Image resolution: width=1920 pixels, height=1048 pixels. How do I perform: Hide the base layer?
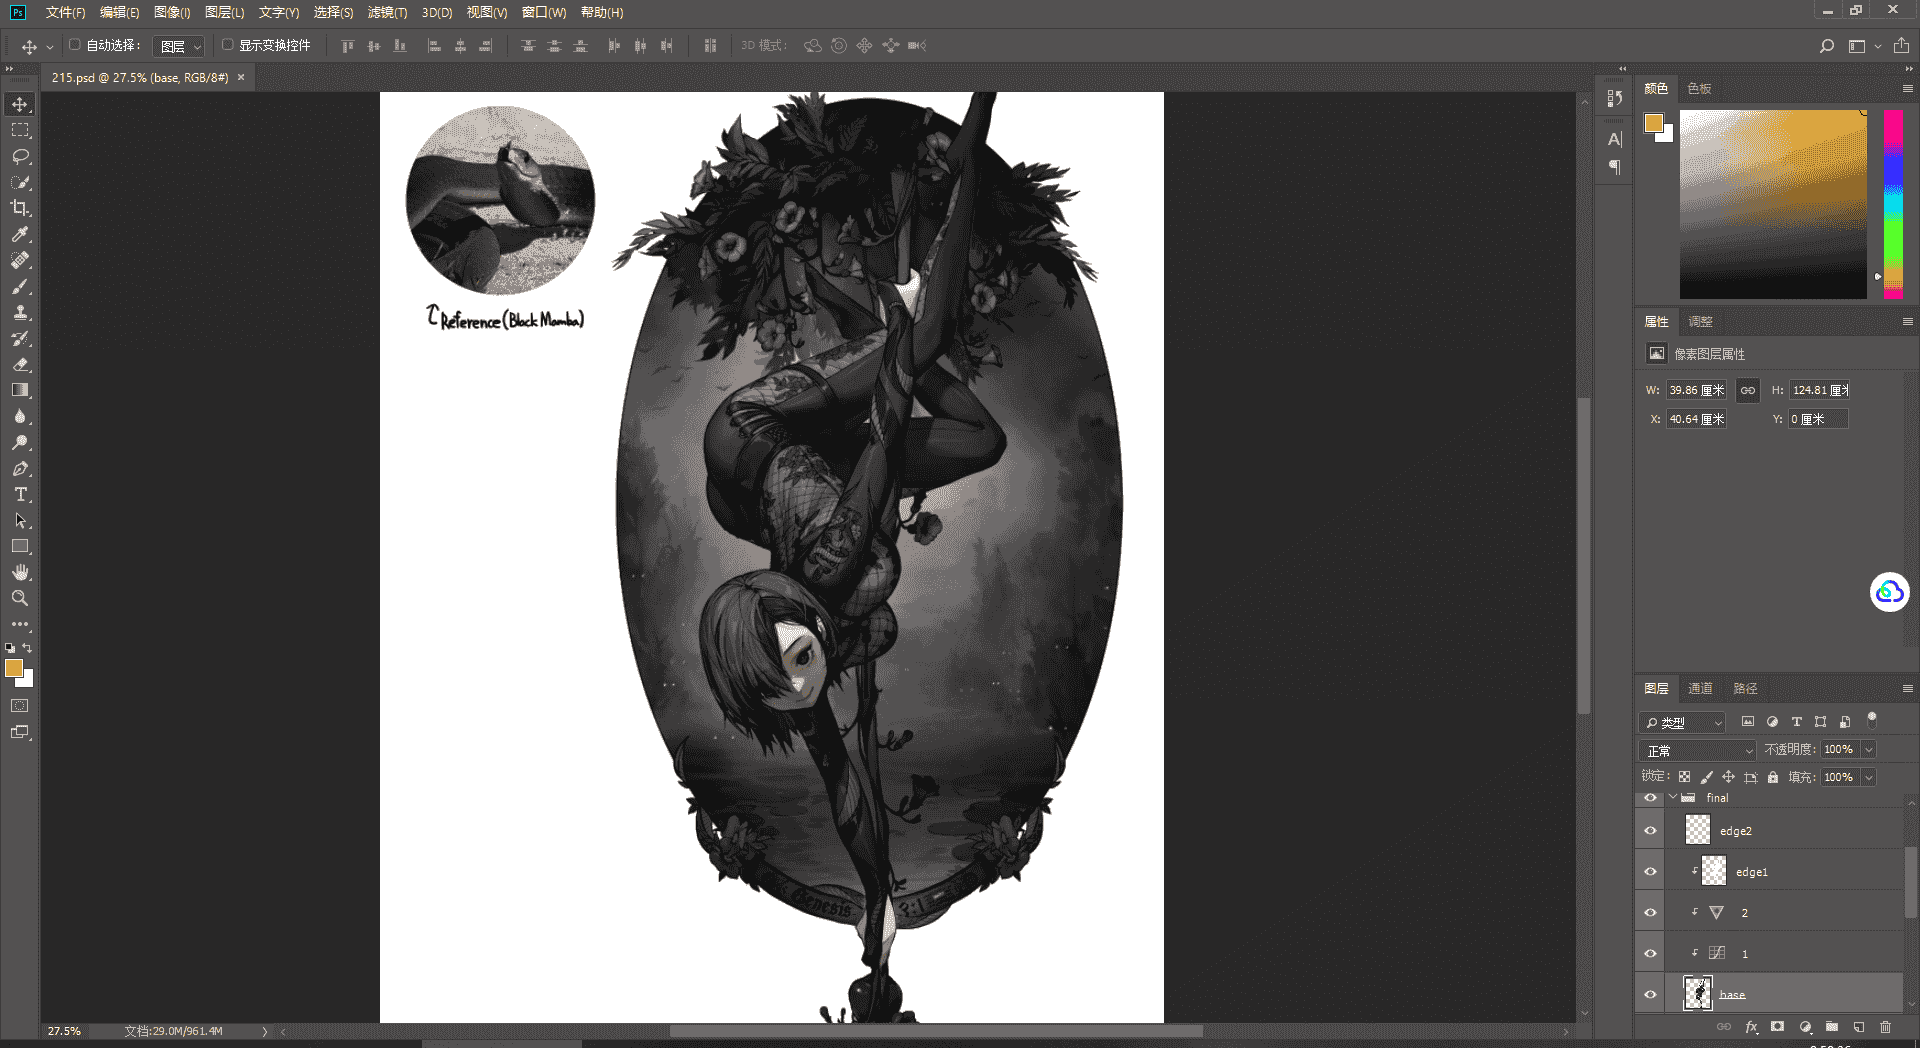coord(1650,995)
